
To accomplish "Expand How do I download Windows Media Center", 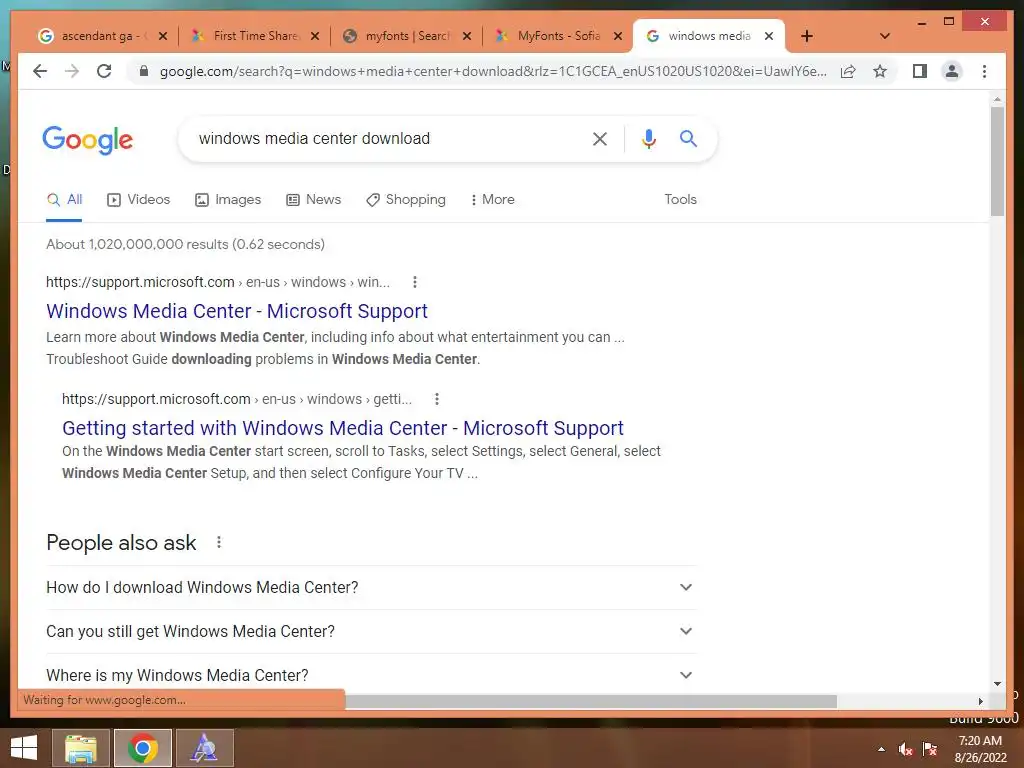I will [370, 587].
